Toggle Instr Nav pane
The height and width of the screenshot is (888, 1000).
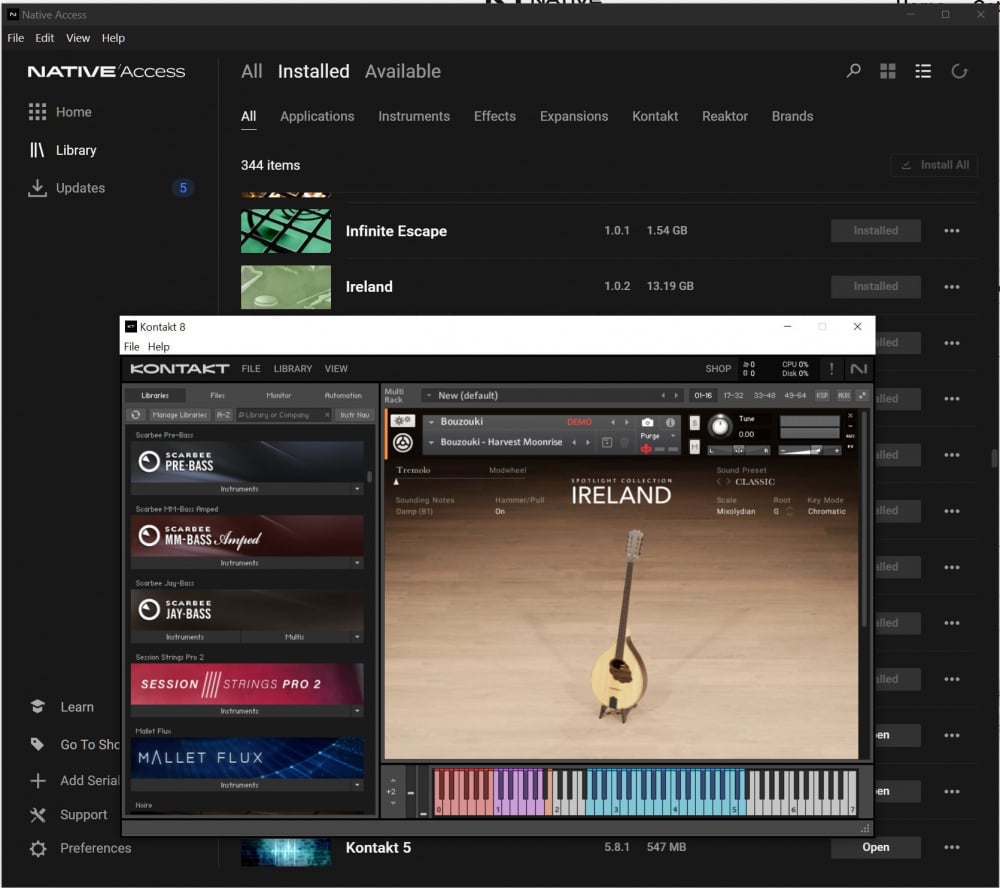coord(355,415)
